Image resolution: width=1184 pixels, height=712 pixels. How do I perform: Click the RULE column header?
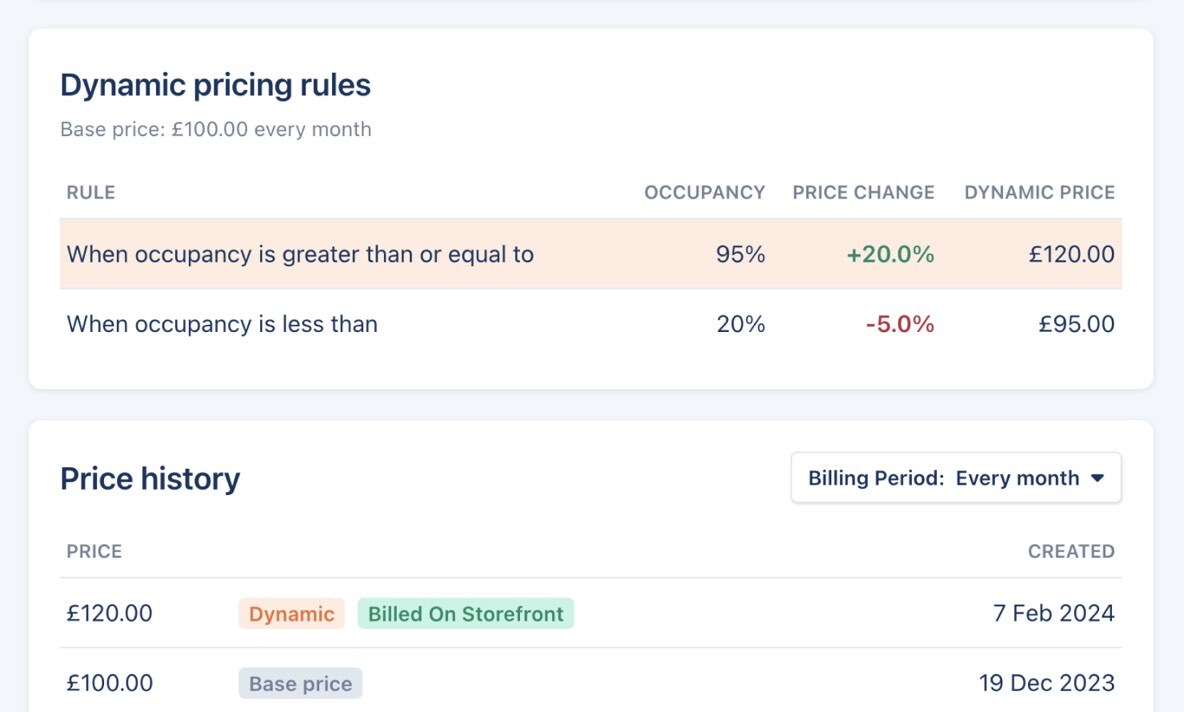click(91, 192)
